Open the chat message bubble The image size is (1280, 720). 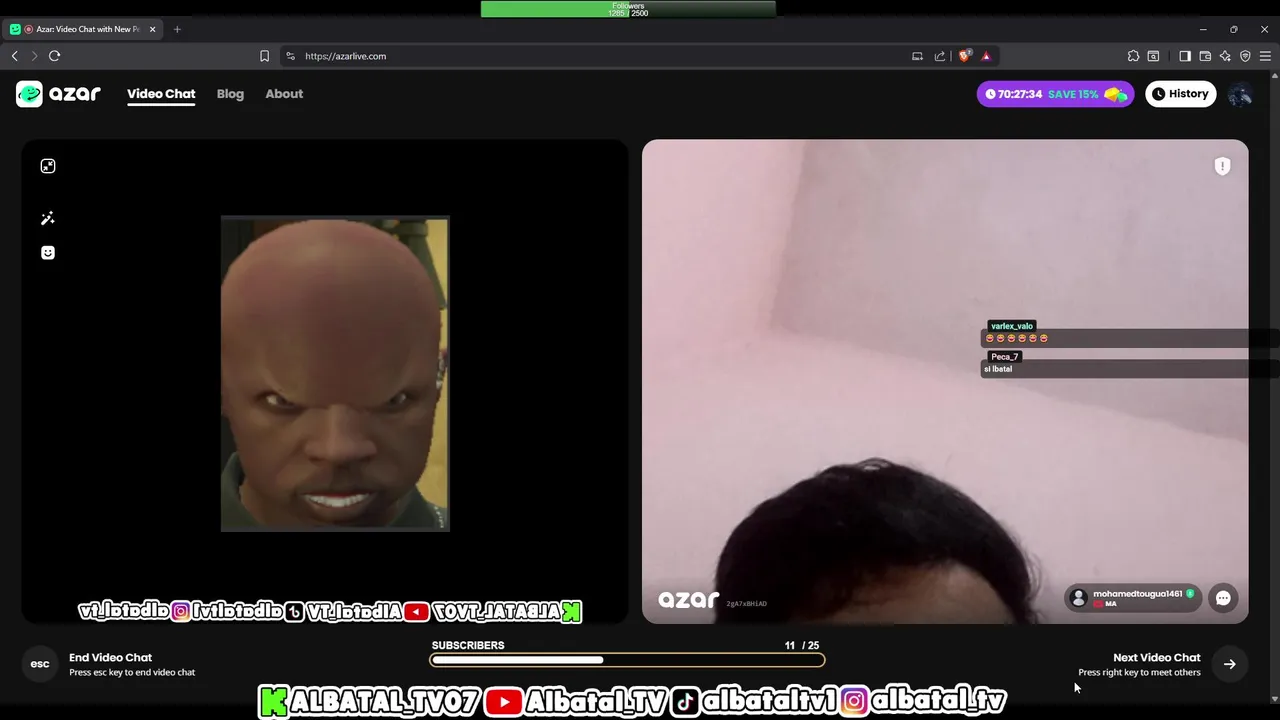[1223, 598]
